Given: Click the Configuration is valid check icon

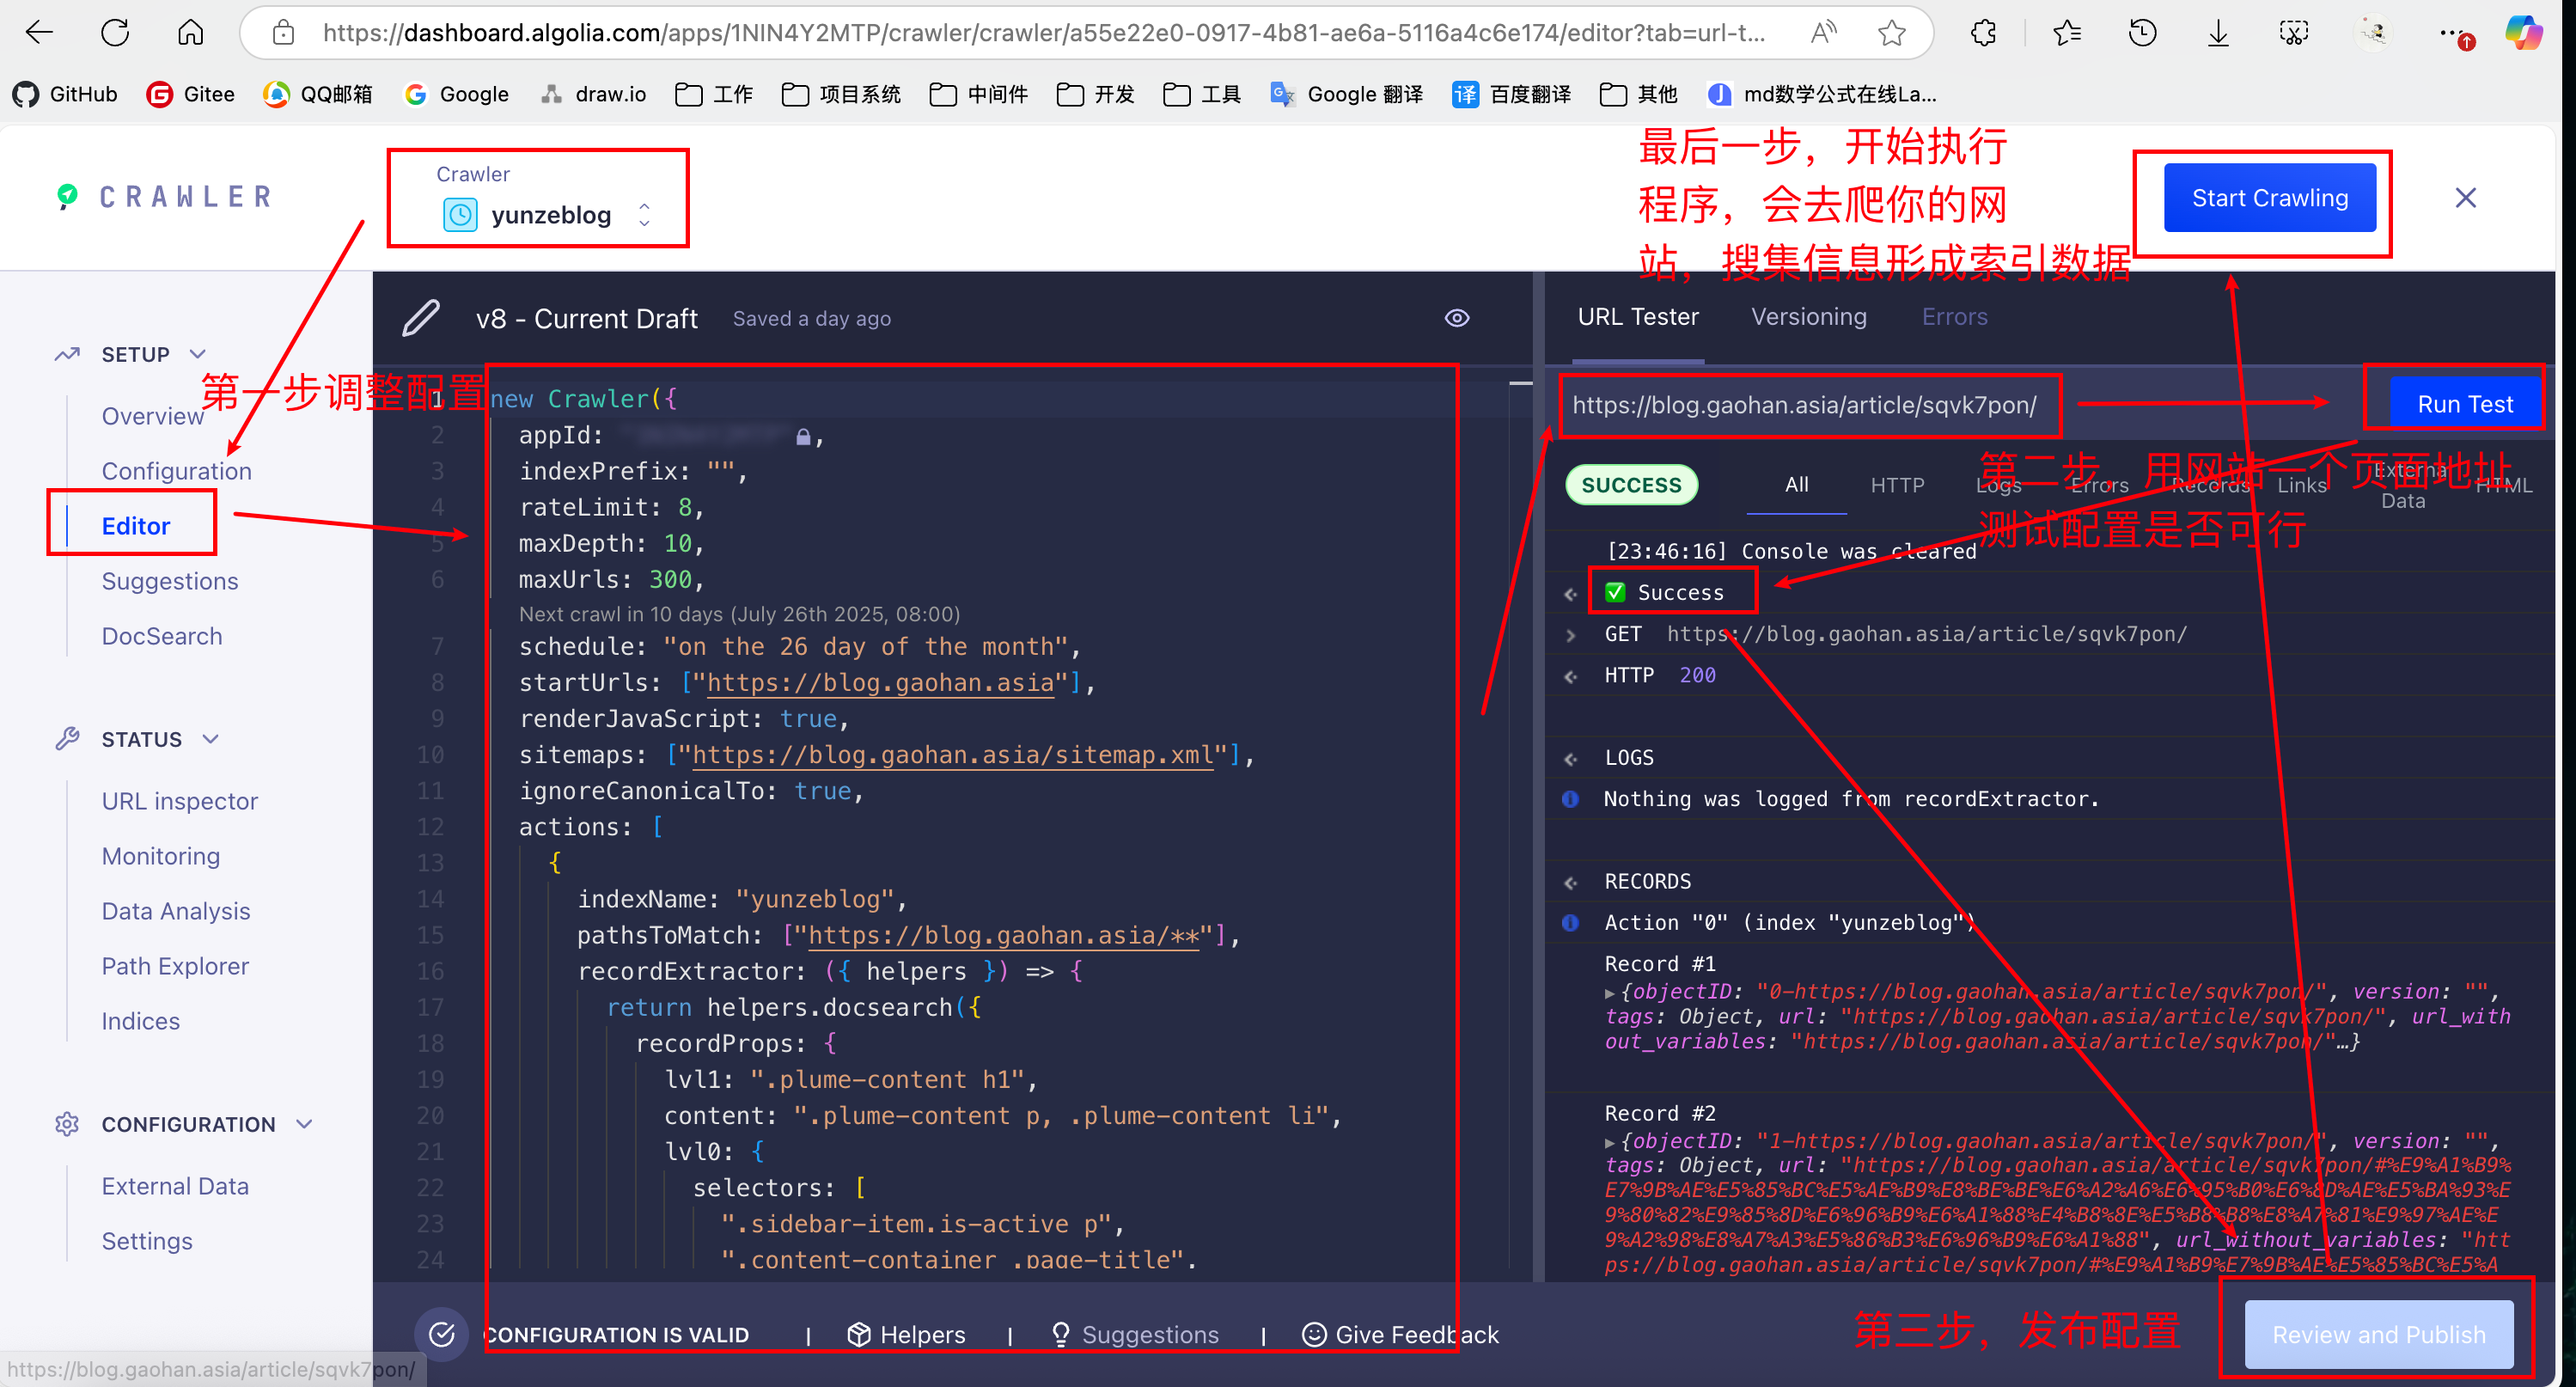Looking at the screenshot, I should point(441,1334).
